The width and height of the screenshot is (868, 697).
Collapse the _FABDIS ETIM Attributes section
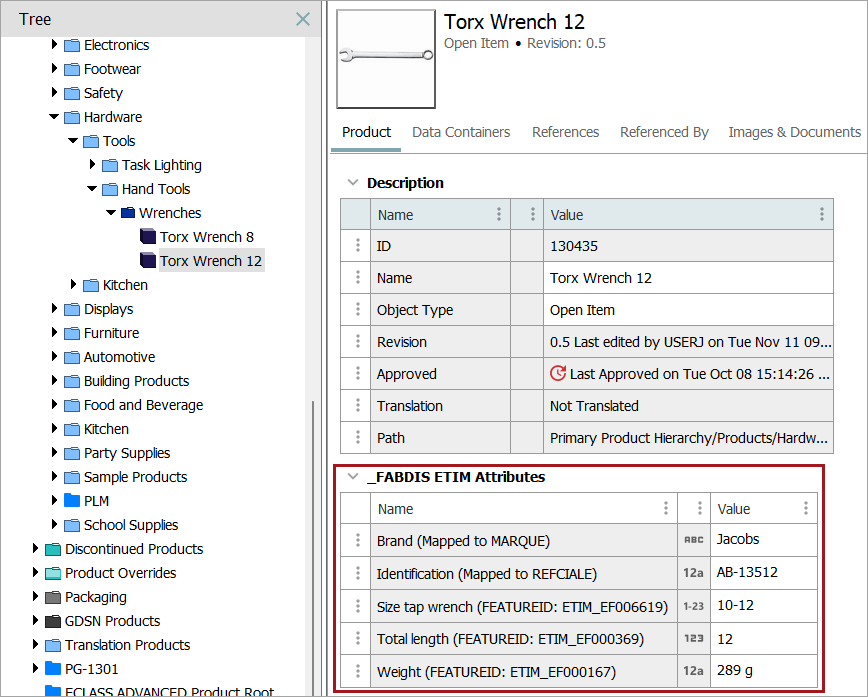pos(353,476)
